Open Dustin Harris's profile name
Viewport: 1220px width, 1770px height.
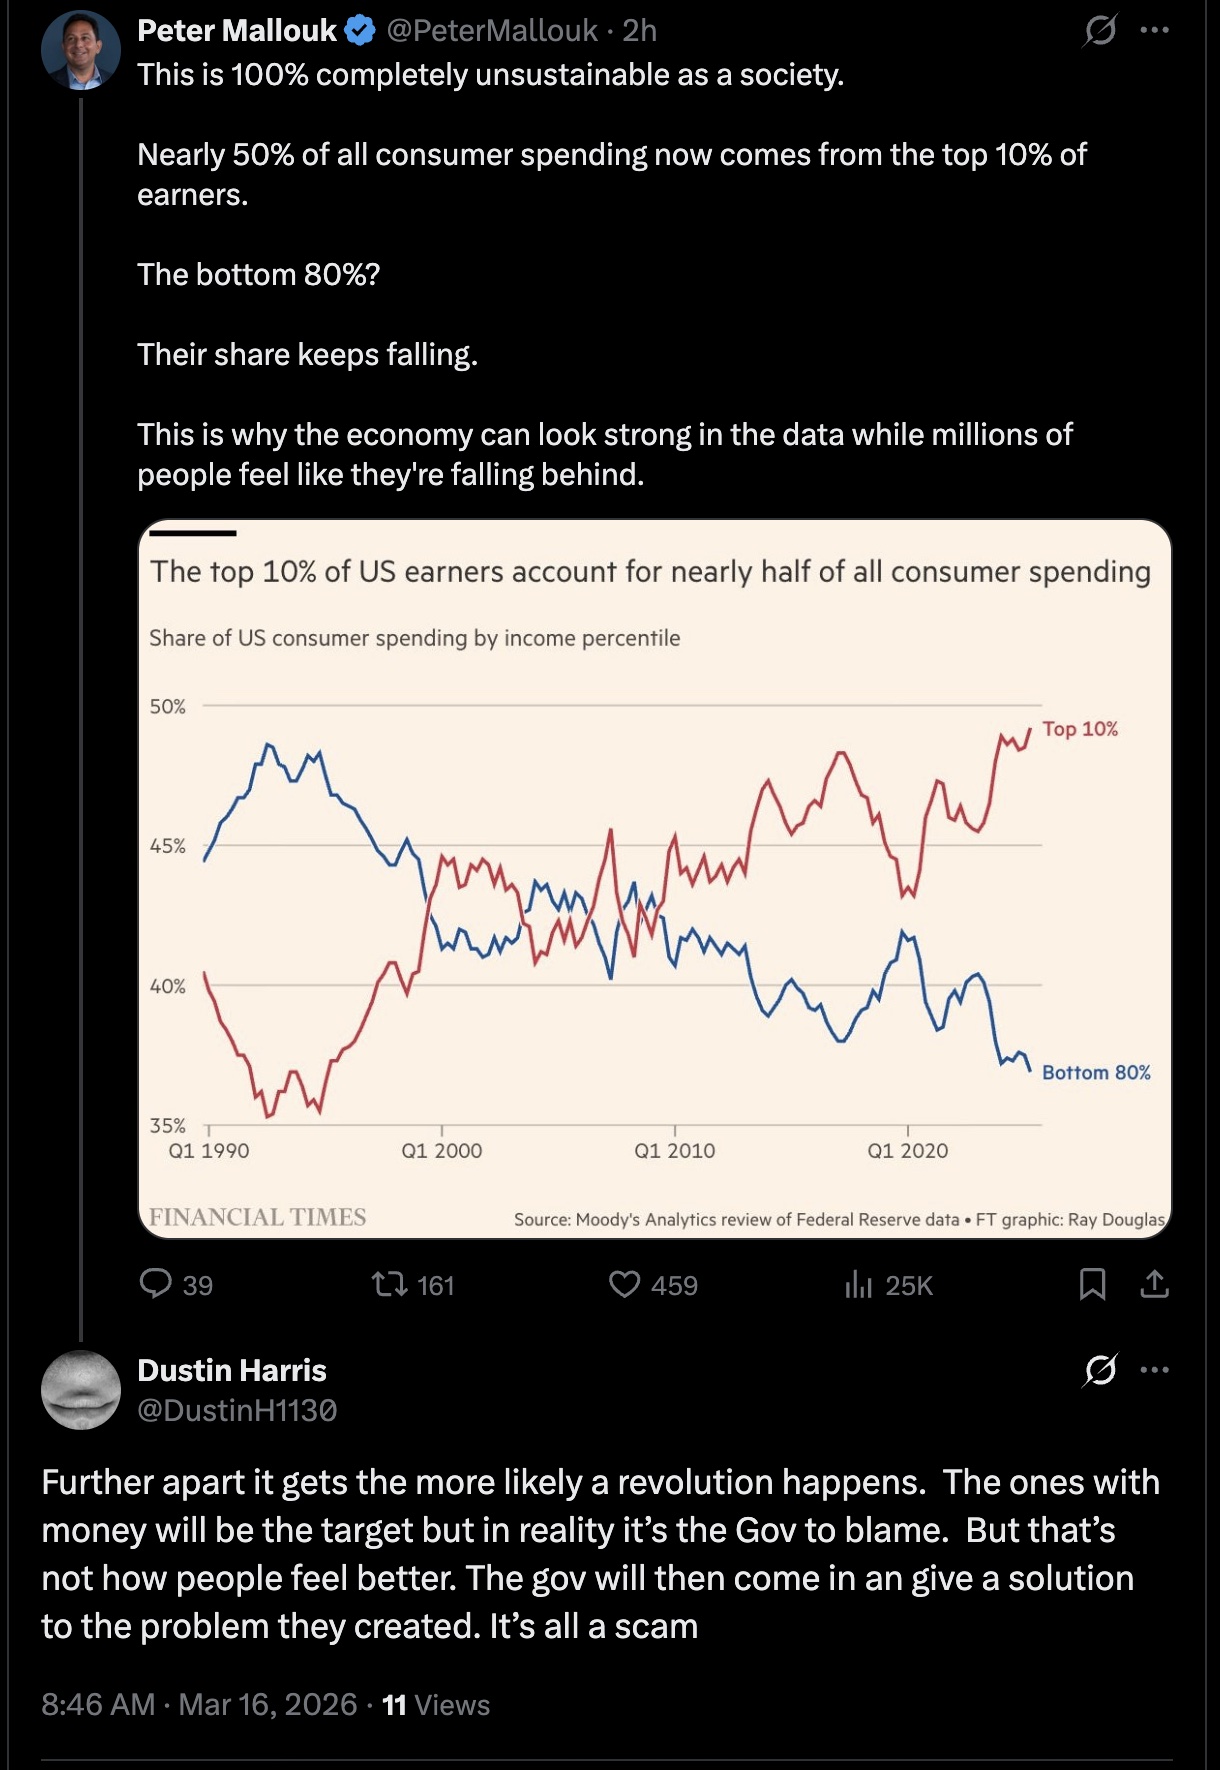[x=232, y=1370]
